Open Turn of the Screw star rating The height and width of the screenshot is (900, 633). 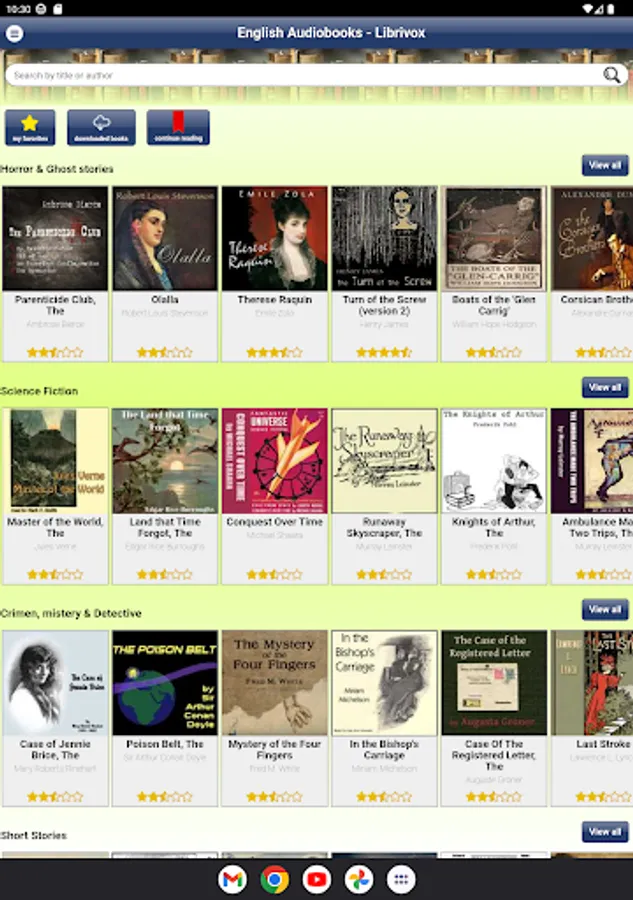point(384,352)
